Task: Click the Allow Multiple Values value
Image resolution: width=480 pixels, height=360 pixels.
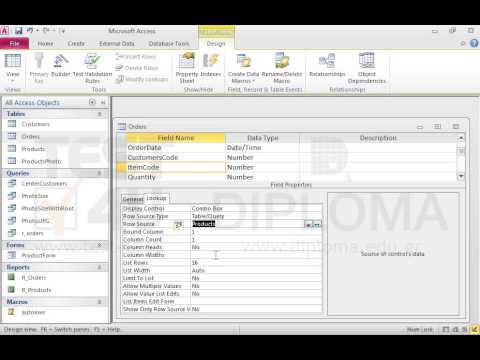Action: click(256, 286)
